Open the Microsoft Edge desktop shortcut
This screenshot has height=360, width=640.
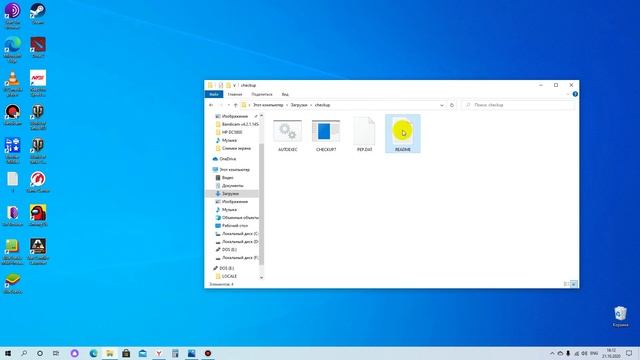point(13,49)
